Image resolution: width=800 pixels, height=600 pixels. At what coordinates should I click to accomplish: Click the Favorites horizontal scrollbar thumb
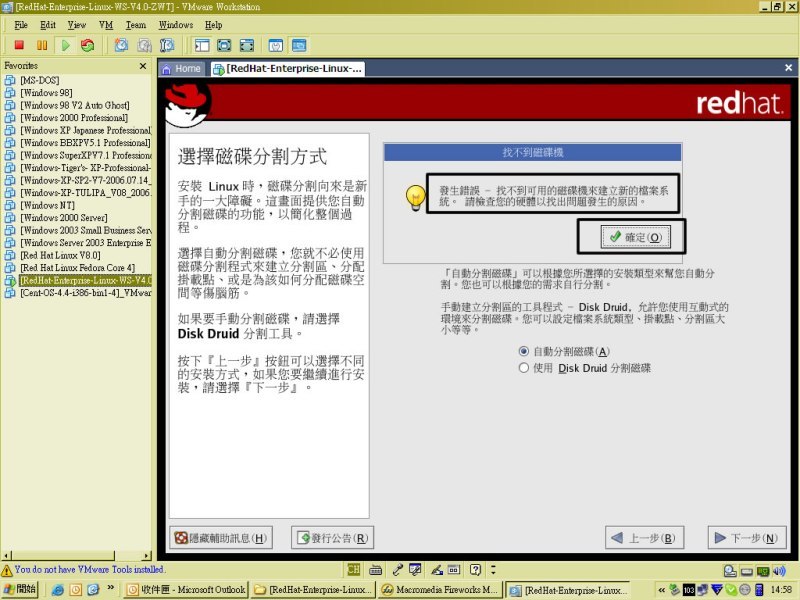tap(63, 556)
